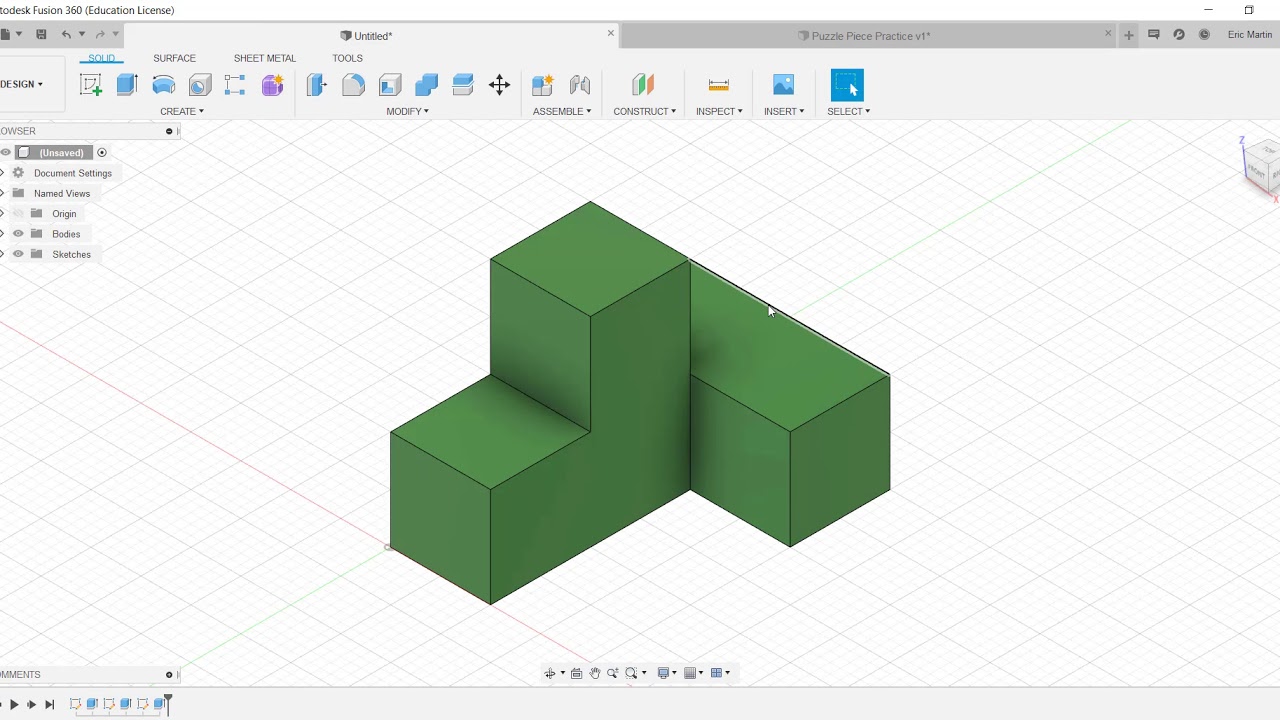Open the Viewports layout dropdown
Viewport: 1280px width, 720px height.
720,673
